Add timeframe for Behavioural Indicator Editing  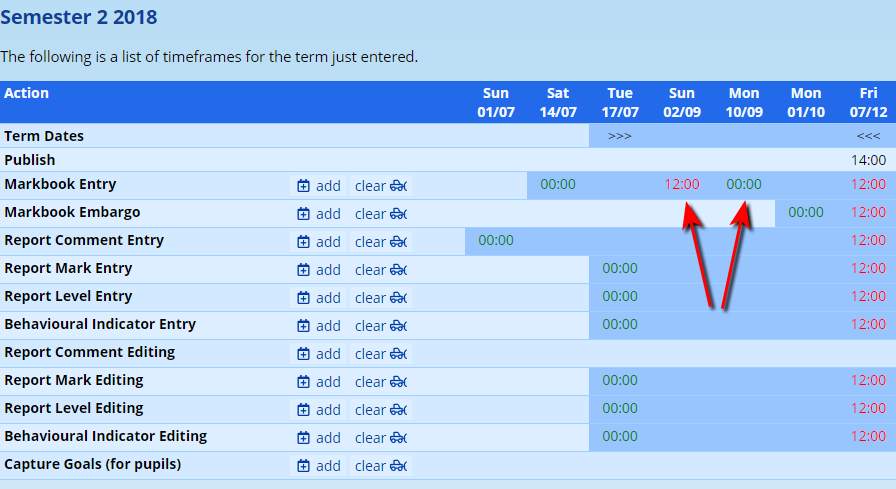pos(318,438)
